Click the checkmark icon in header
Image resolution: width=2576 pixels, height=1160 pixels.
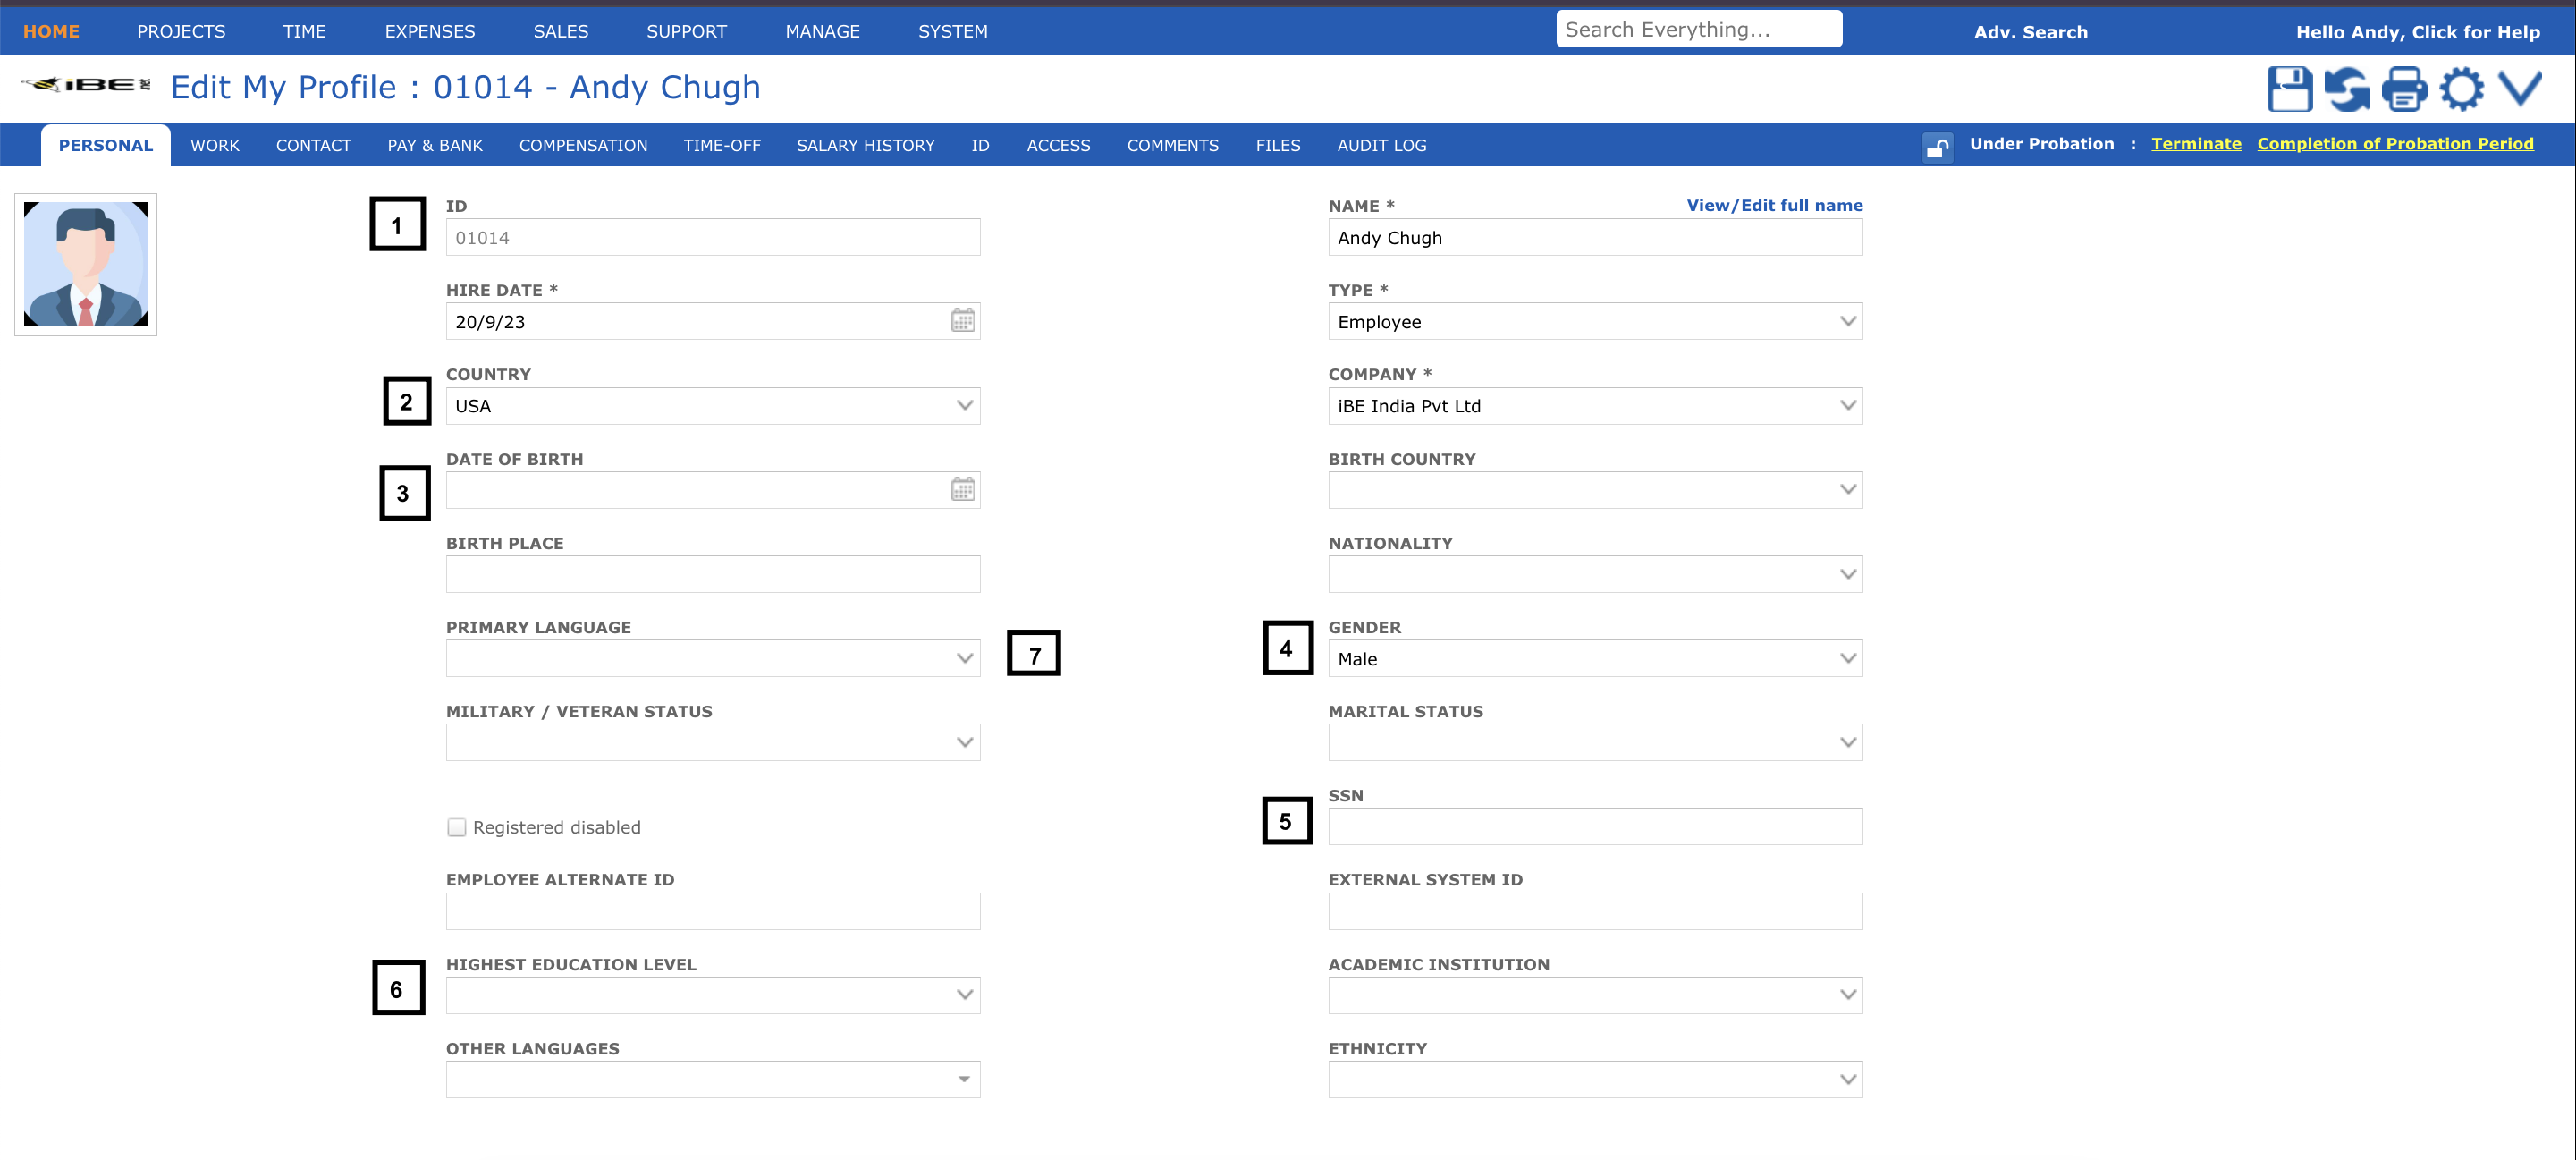[x=2520, y=89]
